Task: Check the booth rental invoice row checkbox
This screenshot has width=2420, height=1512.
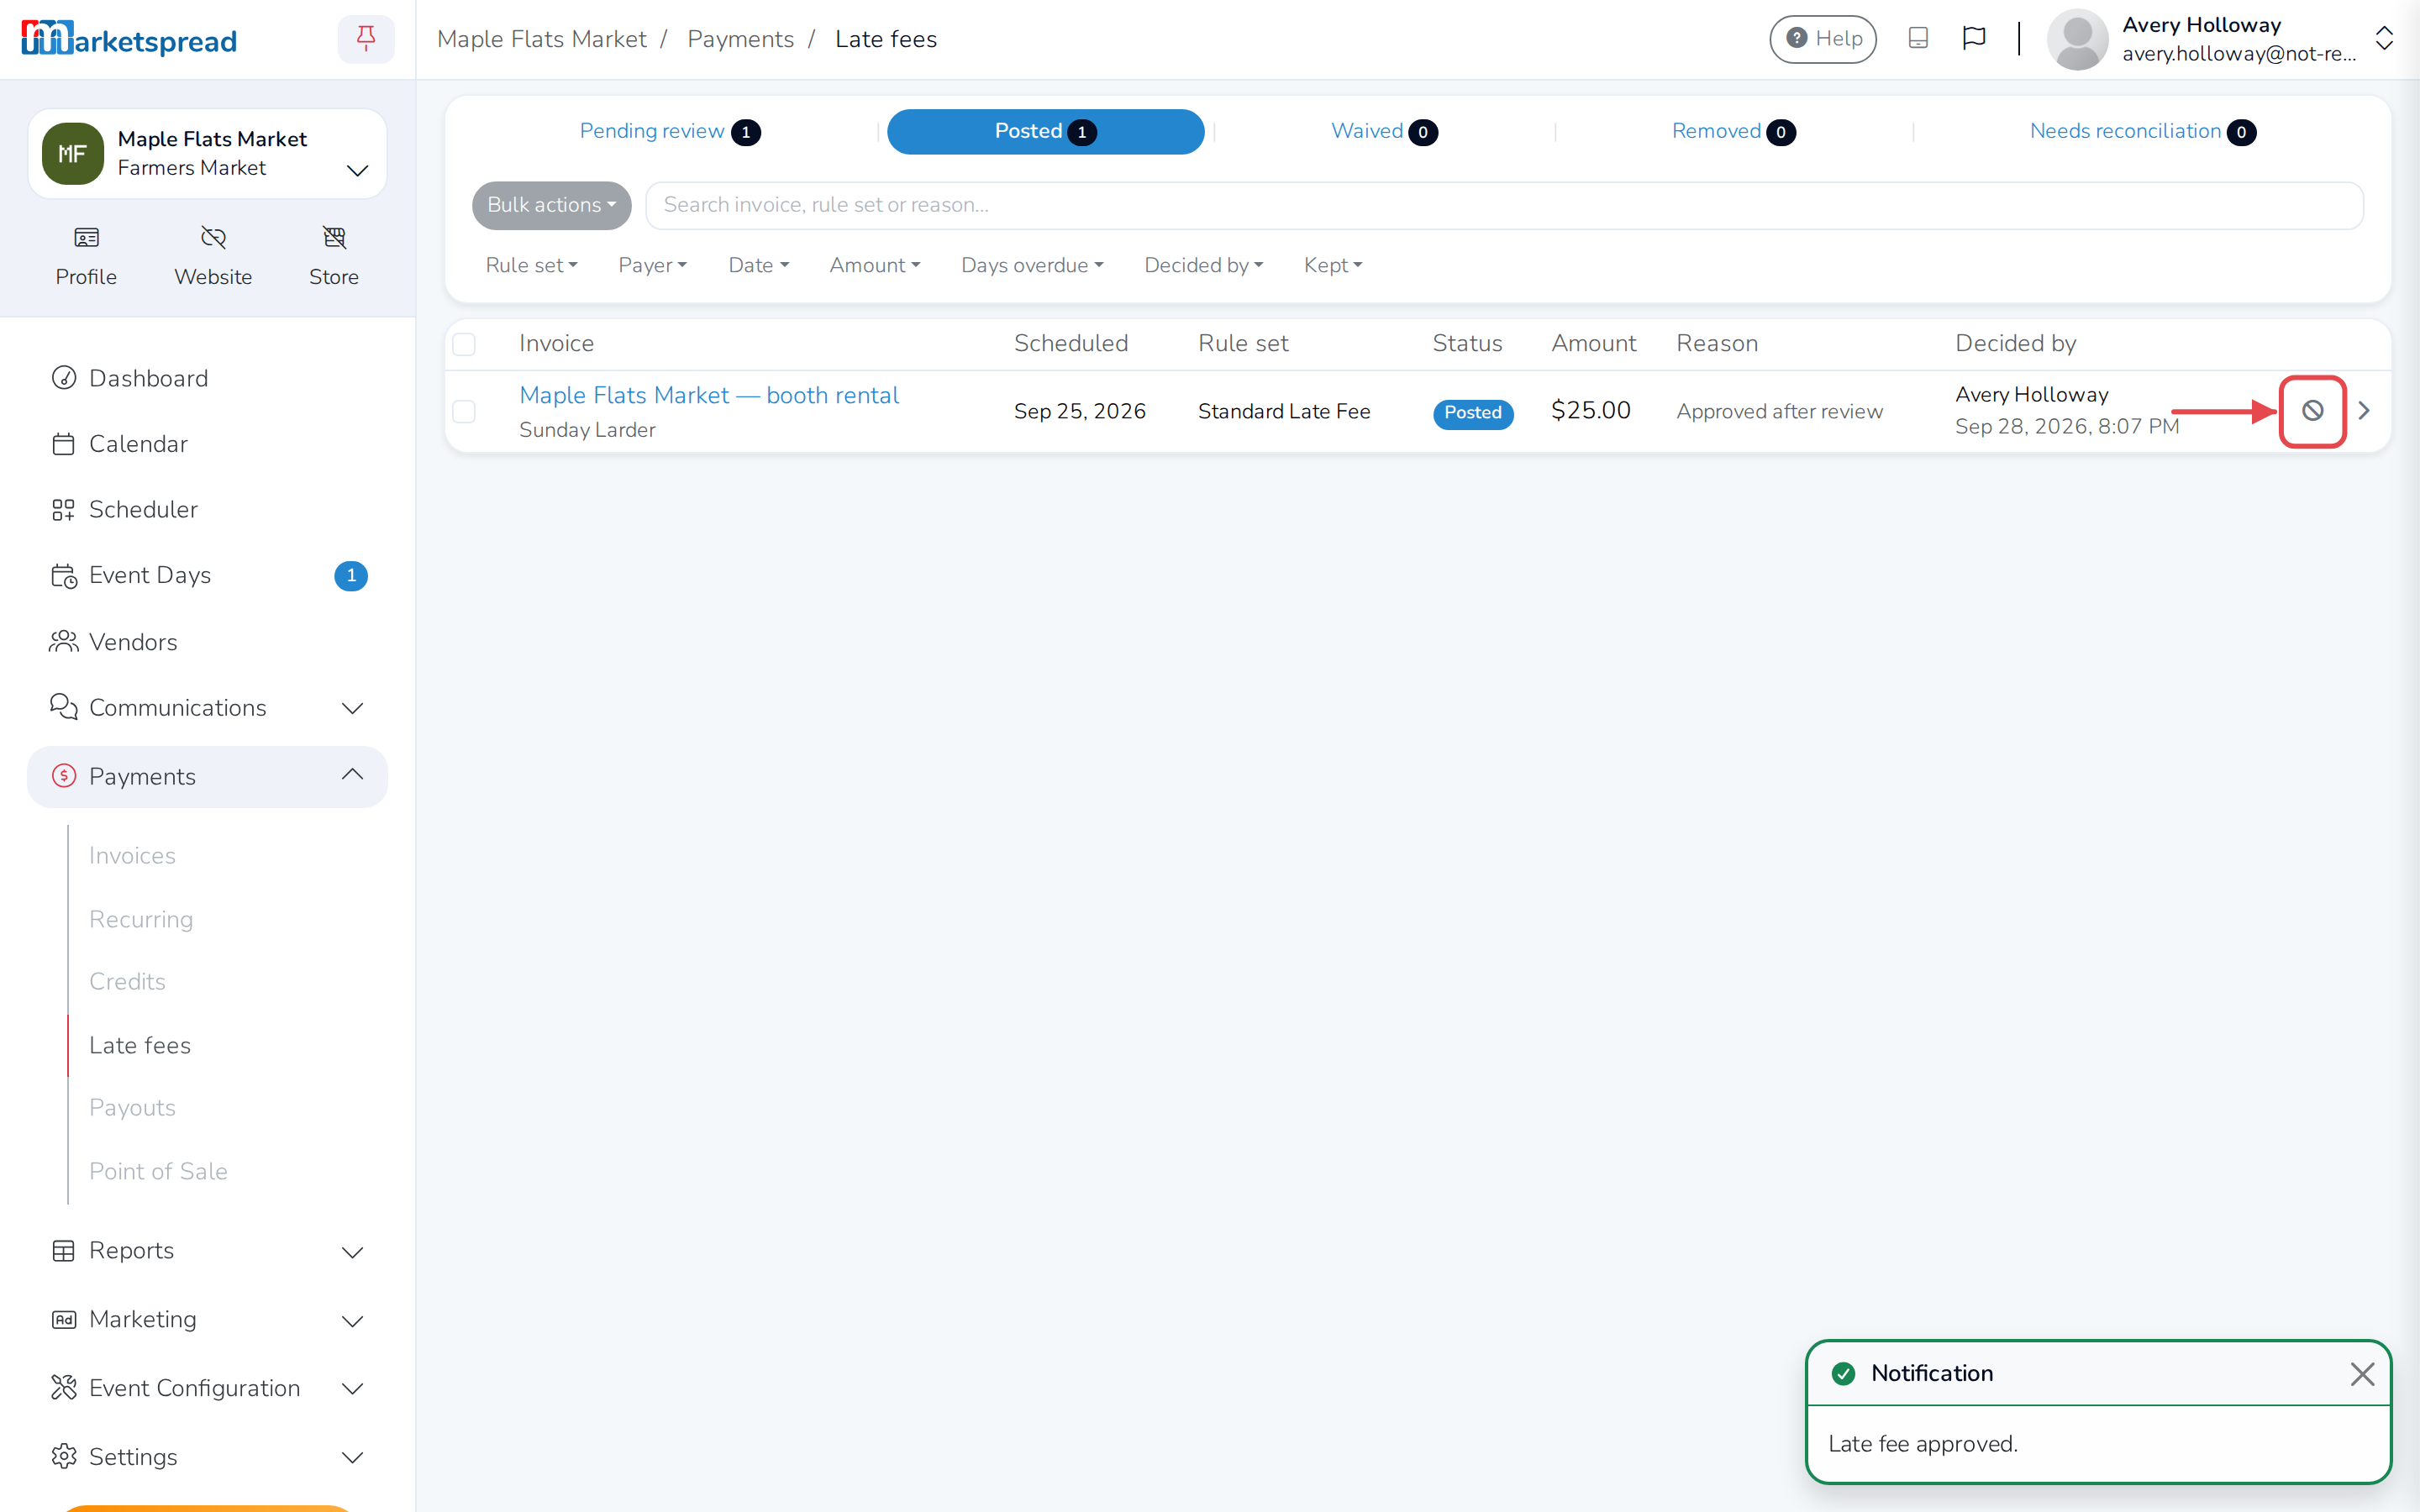Action: [x=464, y=412]
